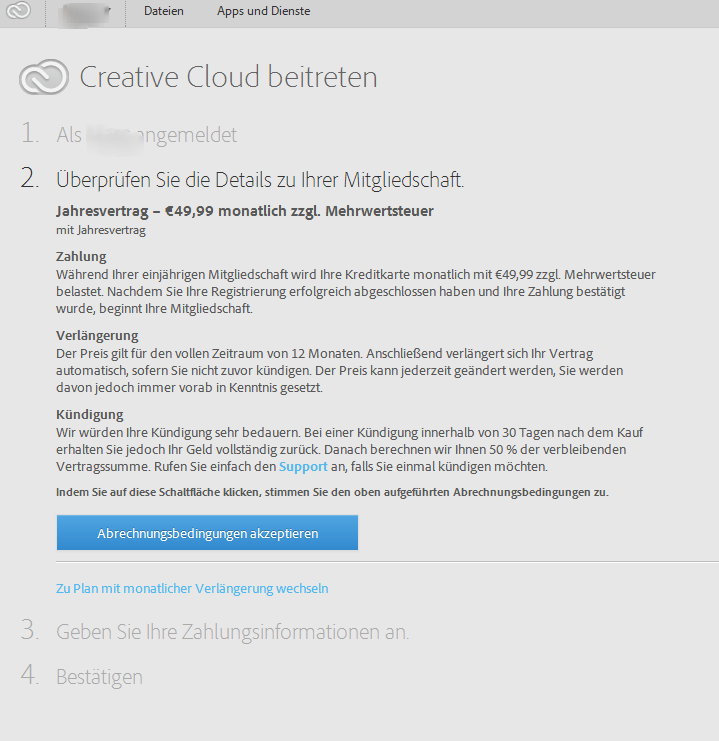Click the large Creative Cloud icon beside the heading

(x=44, y=77)
